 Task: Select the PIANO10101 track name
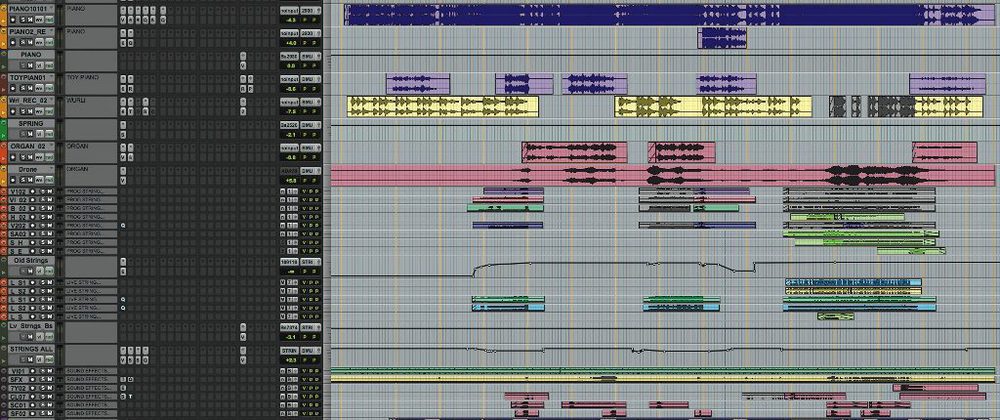(28, 9)
